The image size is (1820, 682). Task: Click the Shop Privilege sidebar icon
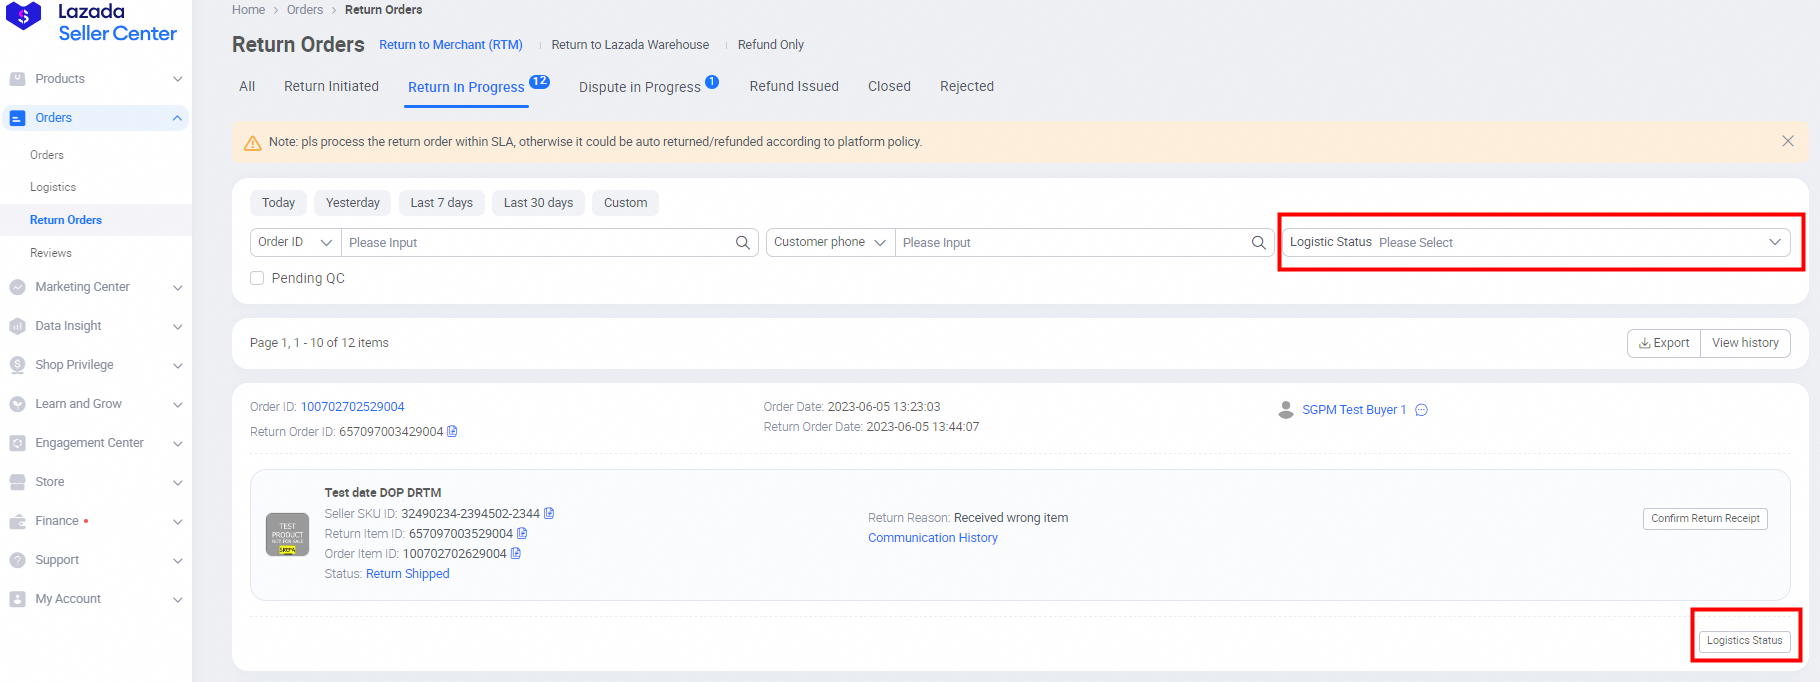tap(17, 365)
